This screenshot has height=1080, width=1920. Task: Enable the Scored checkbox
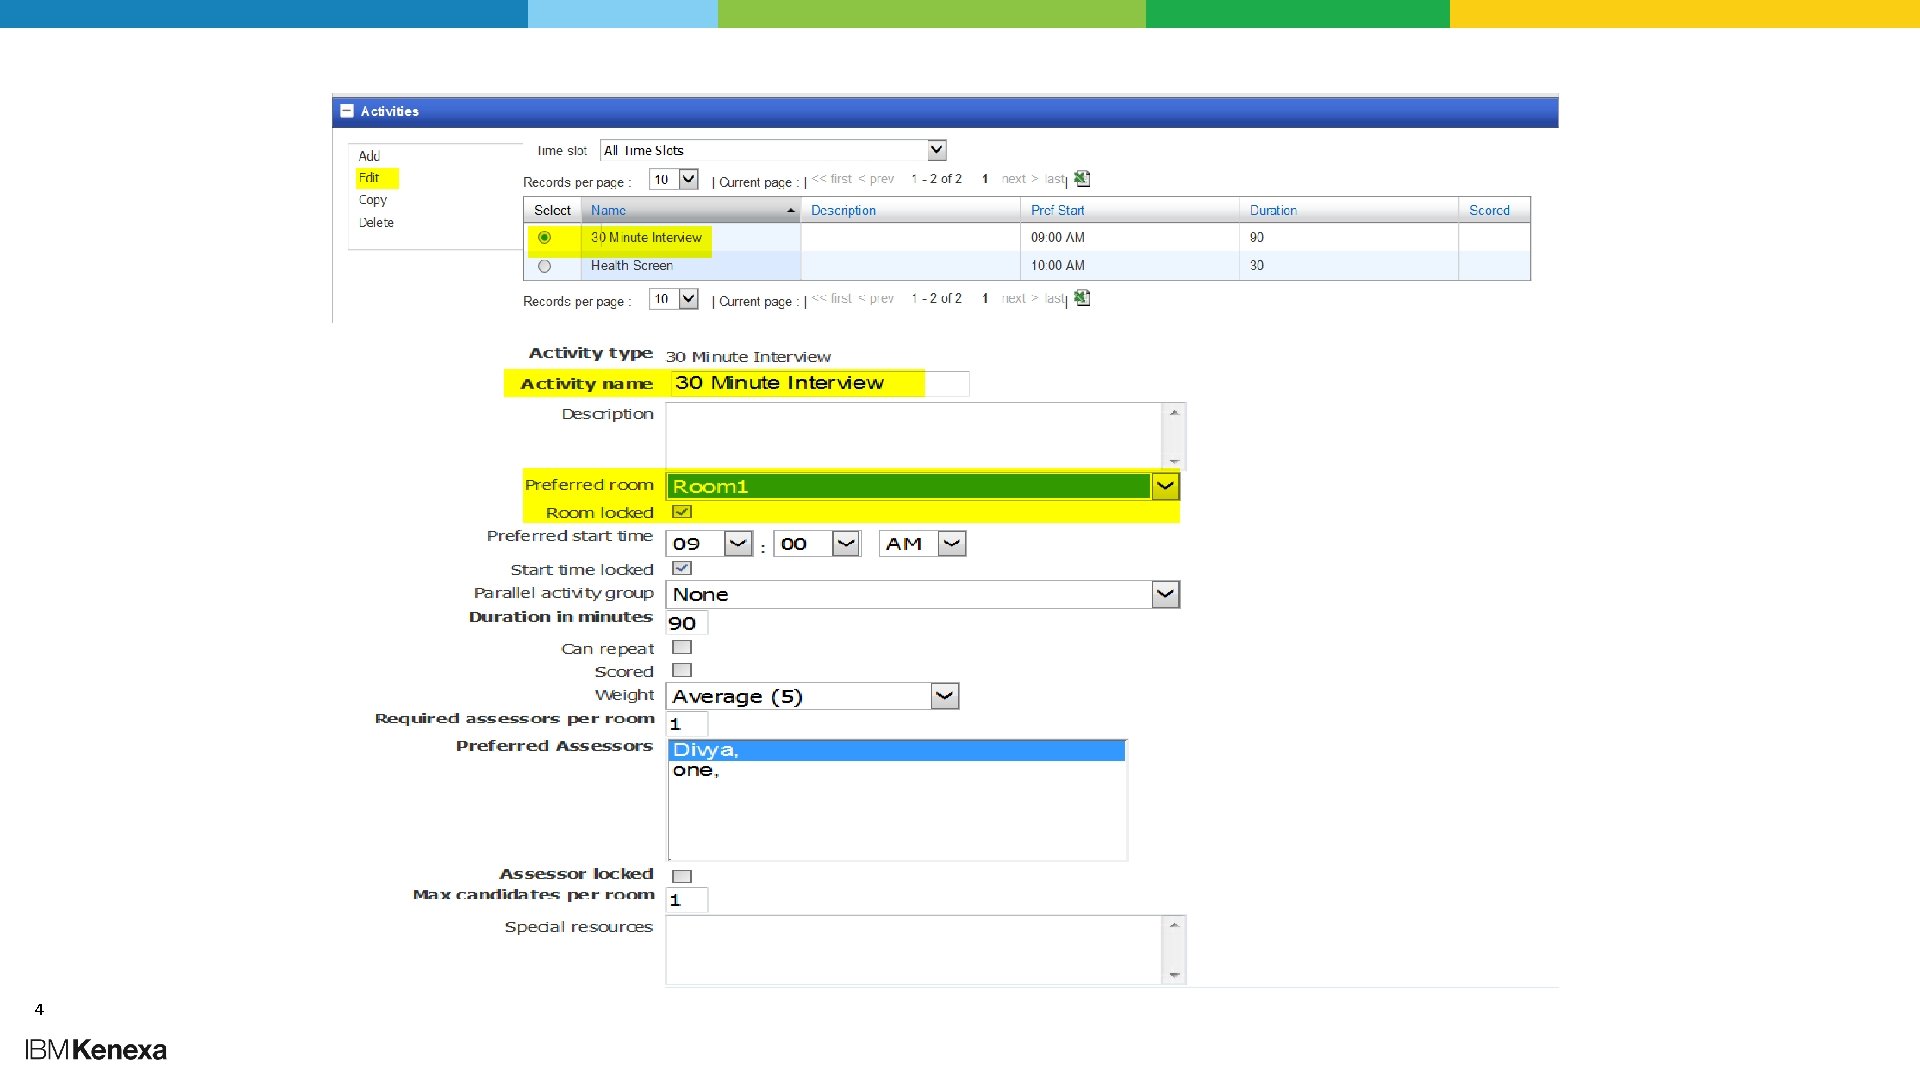[x=682, y=670]
